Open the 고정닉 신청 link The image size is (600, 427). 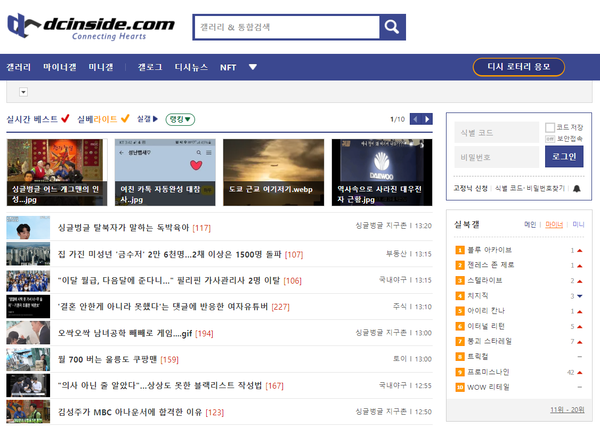pos(470,188)
